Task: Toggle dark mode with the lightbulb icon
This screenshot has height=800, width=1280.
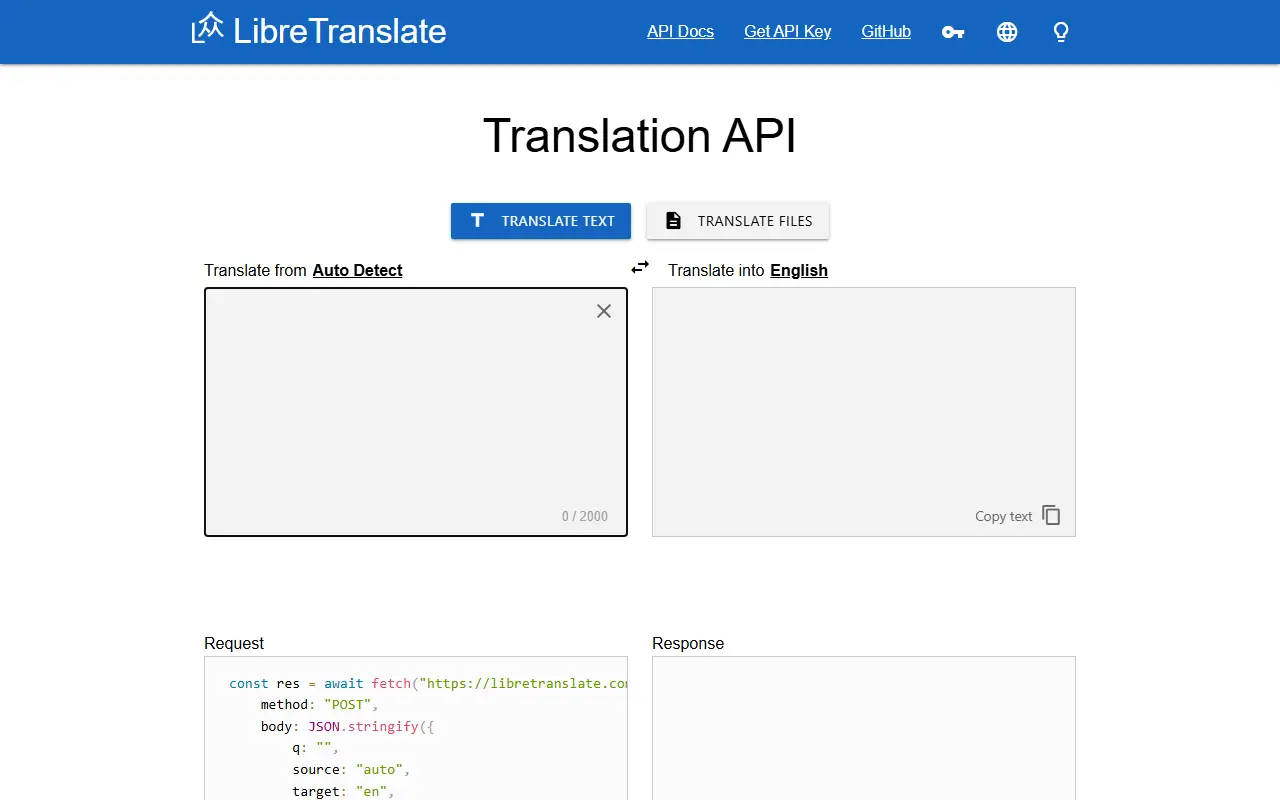Action: pyautogui.click(x=1061, y=32)
